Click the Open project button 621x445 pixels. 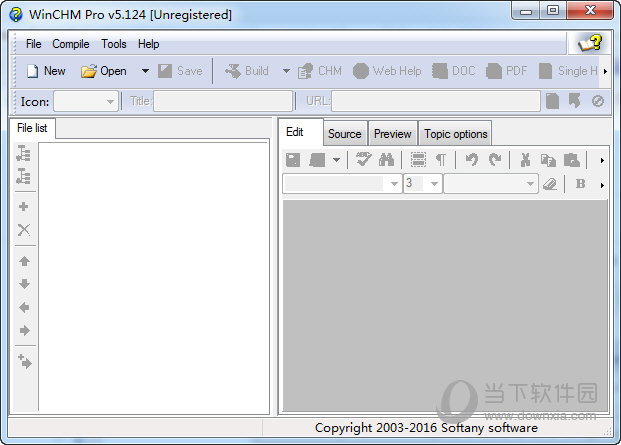point(104,71)
